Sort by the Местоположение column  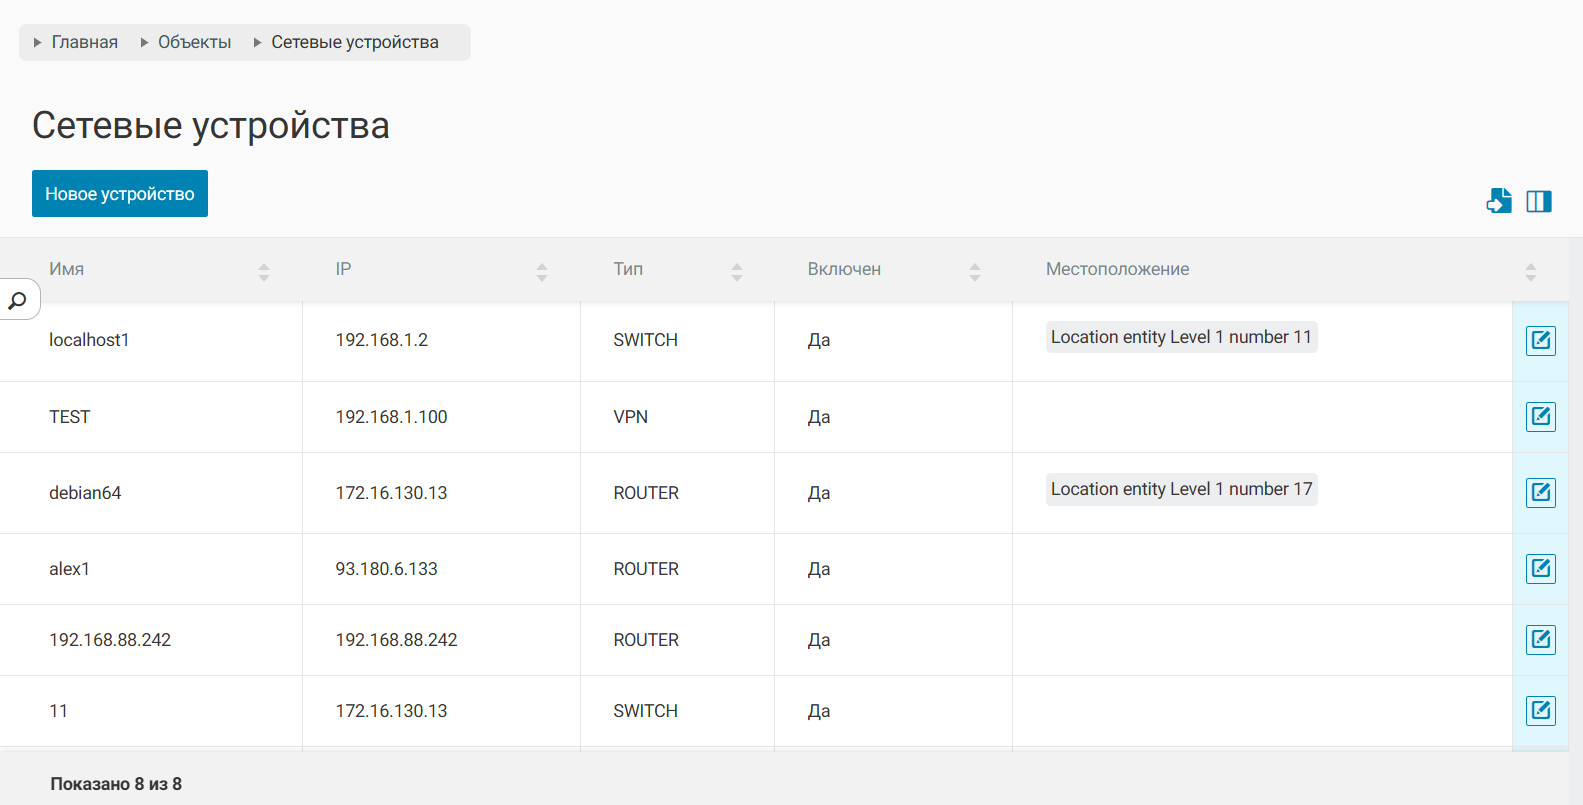tap(1530, 271)
